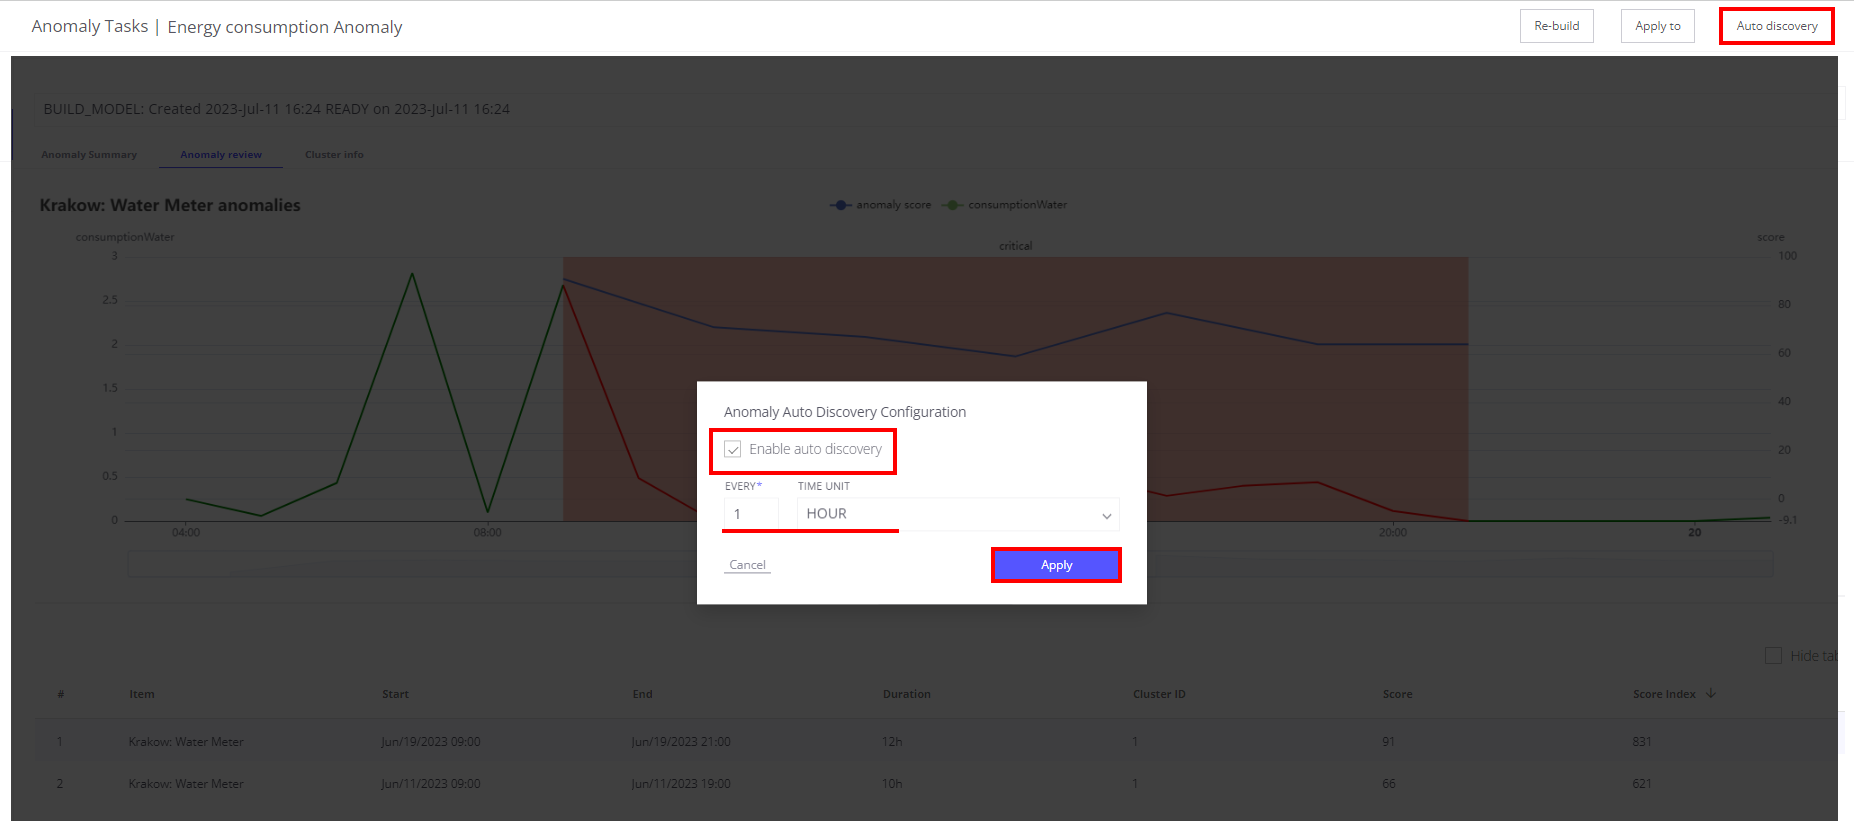Sort by Score Index arrow icon
Image resolution: width=1854 pixels, height=821 pixels.
[x=1711, y=693]
